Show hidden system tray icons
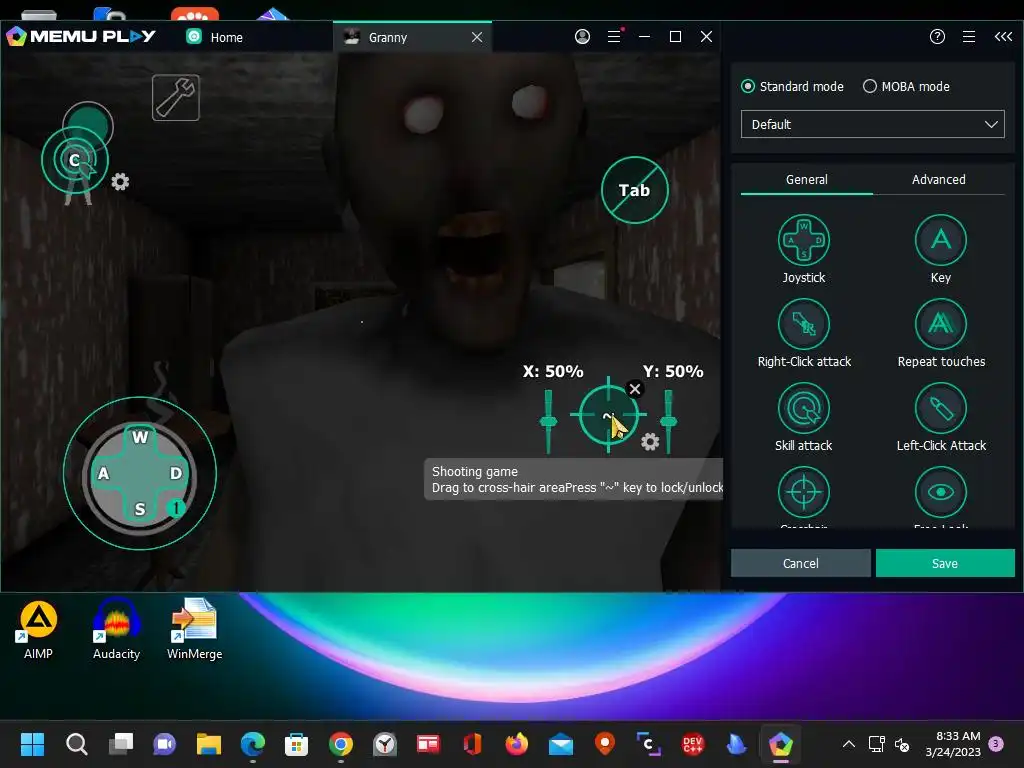 [x=848, y=744]
